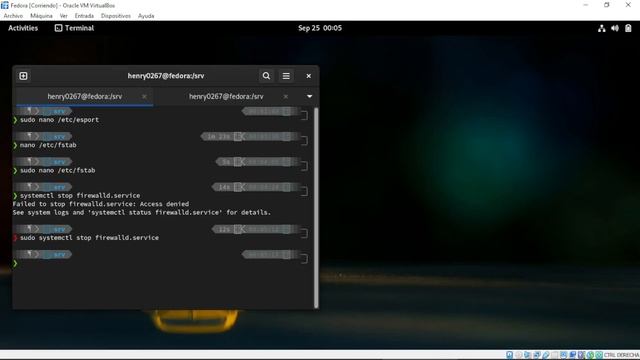Open the terminal hamburger menu
The height and width of the screenshot is (360, 640).
pyautogui.click(x=286, y=76)
